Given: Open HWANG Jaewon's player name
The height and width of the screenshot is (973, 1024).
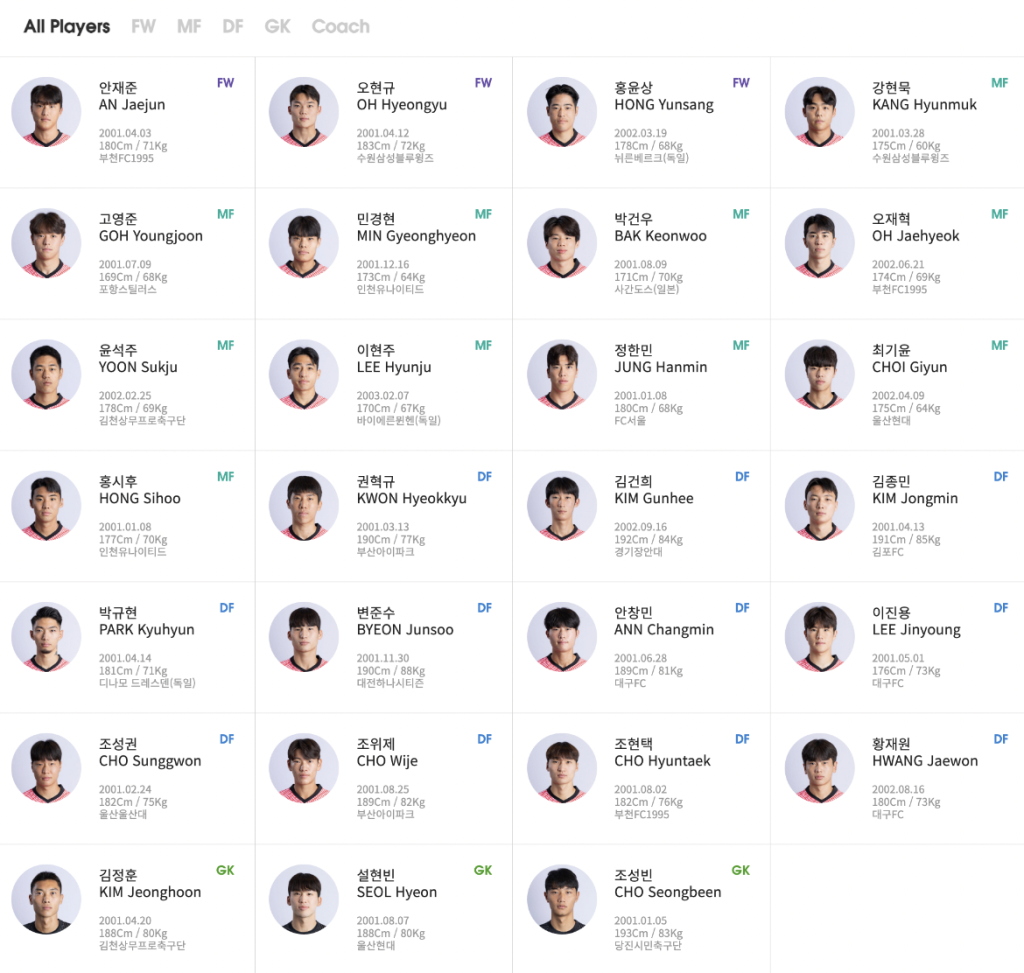Looking at the screenshot, I should (925, 761).
